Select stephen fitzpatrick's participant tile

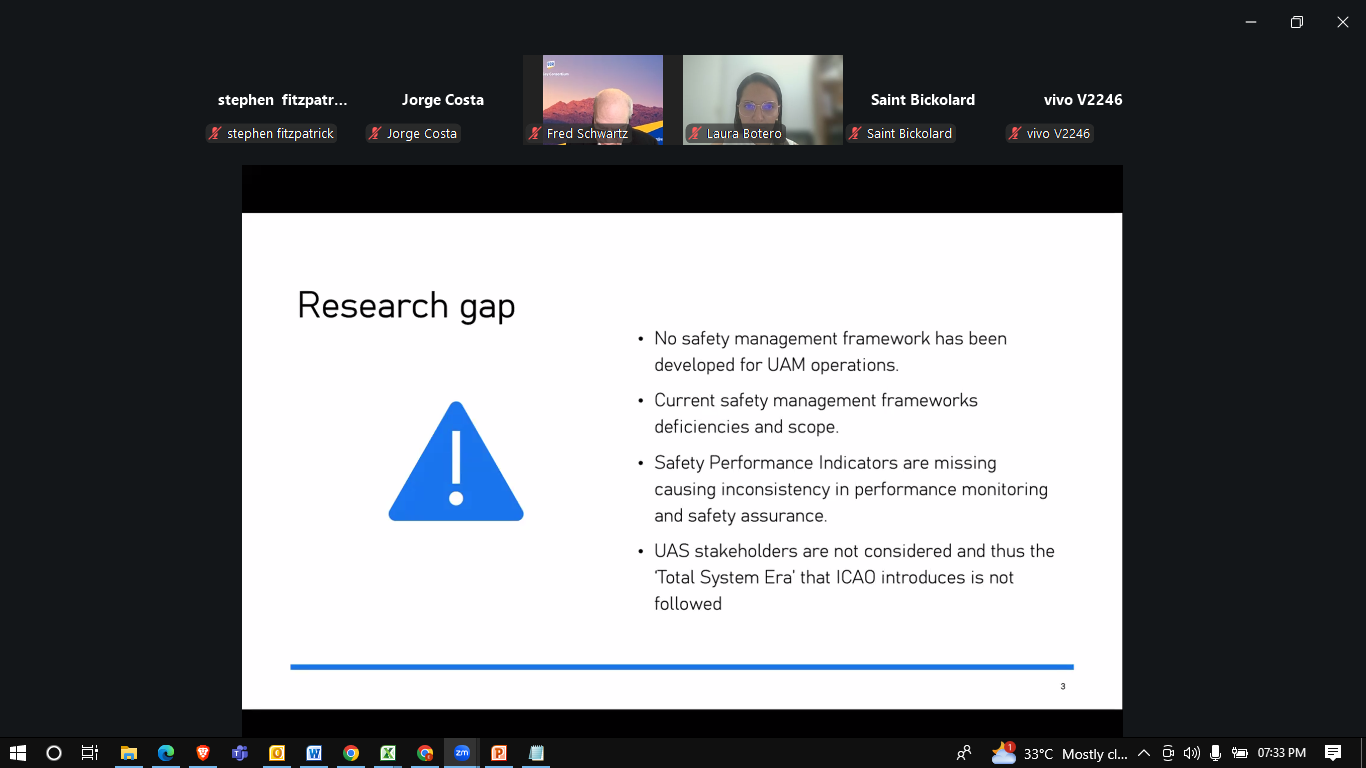click(x=283, y=100)
